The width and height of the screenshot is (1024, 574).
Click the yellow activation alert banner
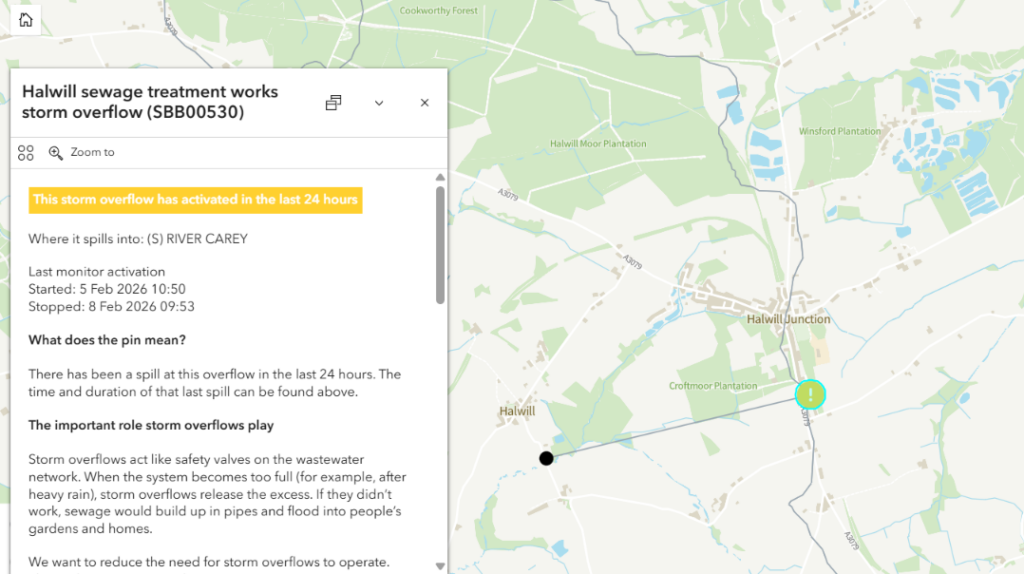tap(195, 199)
